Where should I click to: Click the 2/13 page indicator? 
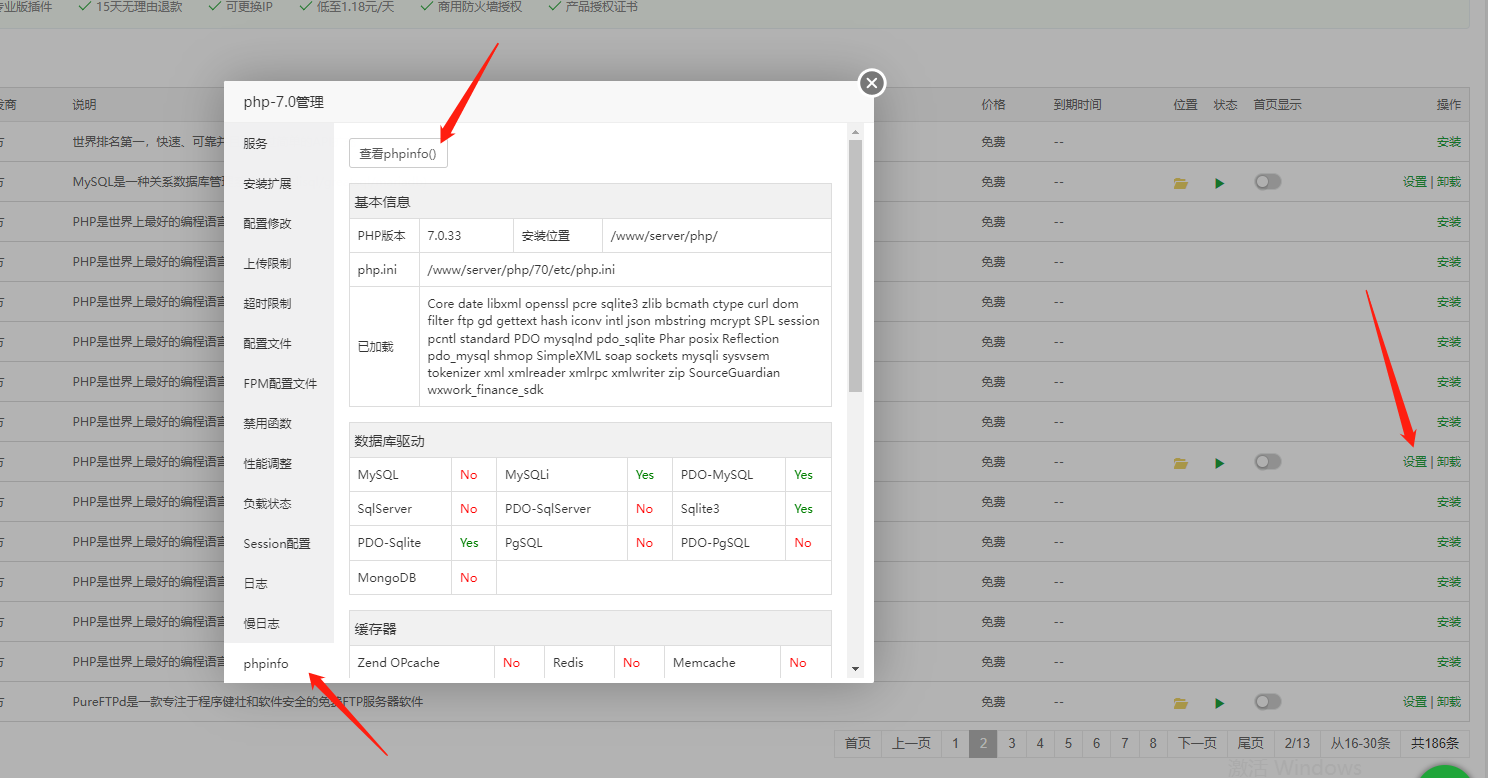tap(1297, 743)
